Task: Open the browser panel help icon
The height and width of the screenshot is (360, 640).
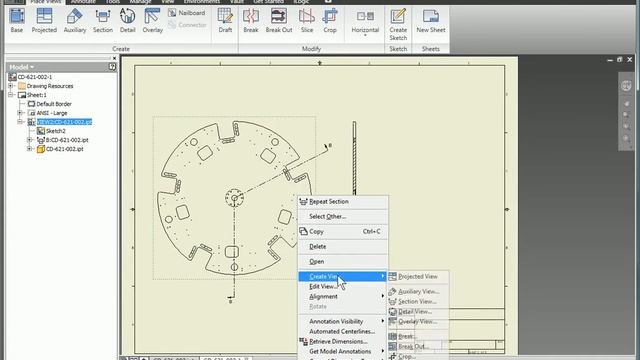Action: (x=112, y=67)
